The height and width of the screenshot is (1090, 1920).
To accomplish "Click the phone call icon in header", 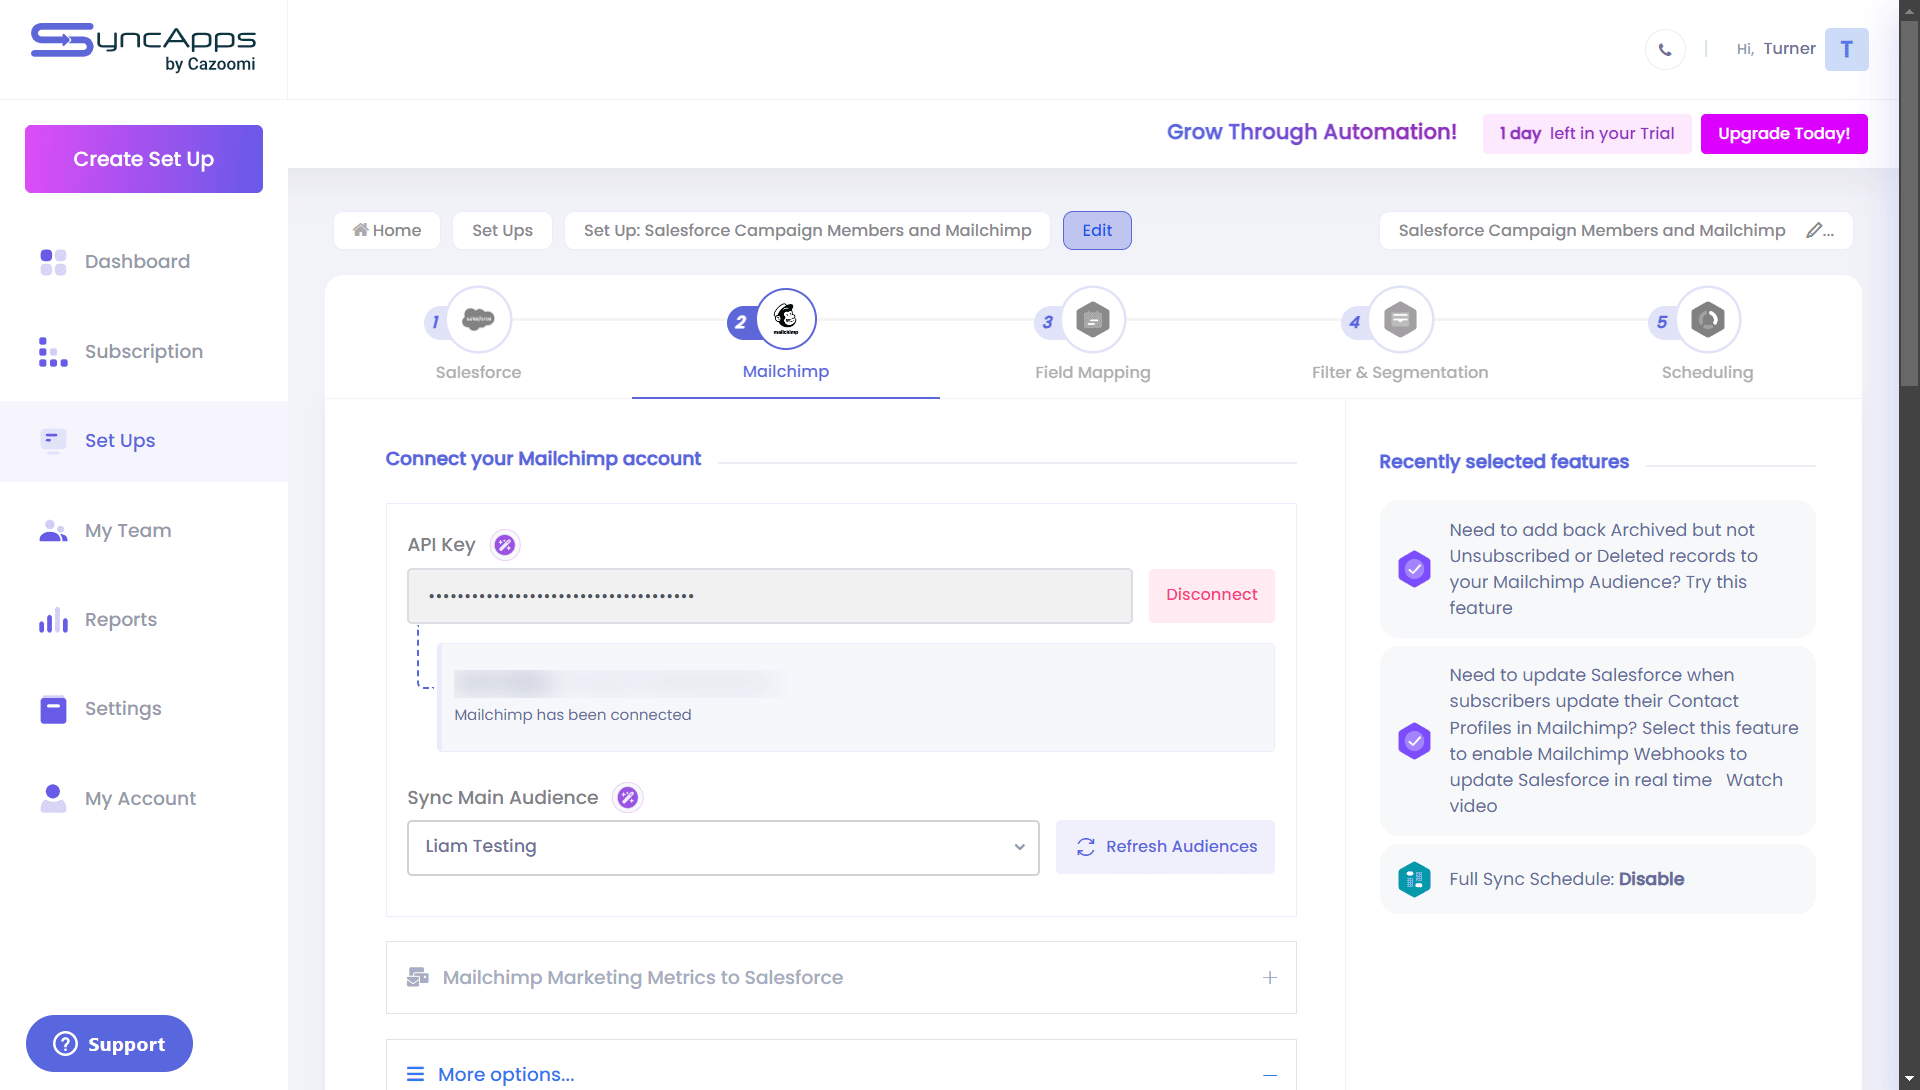I will coord(1665,49).
